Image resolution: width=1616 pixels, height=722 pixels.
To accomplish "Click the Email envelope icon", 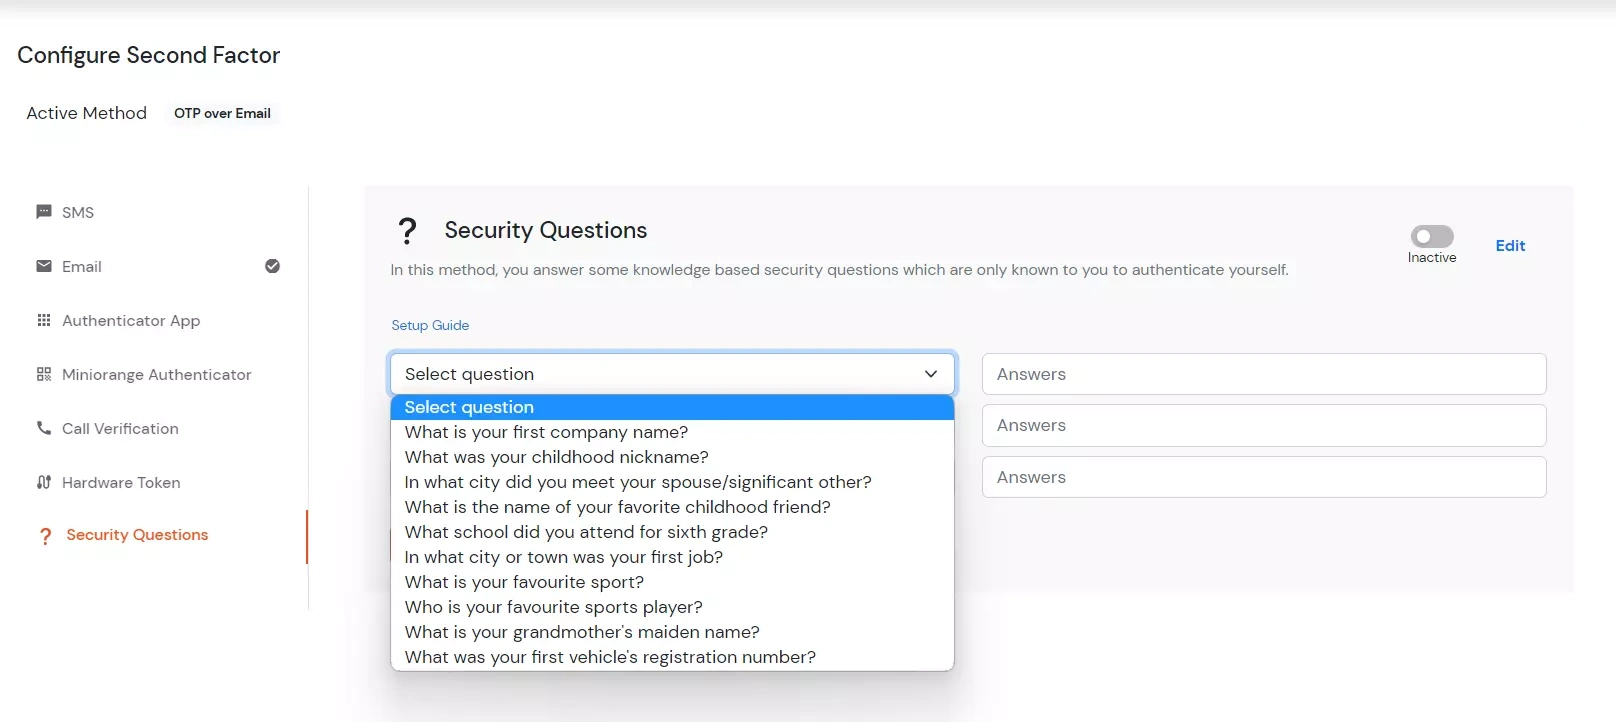I will [43, 266].
